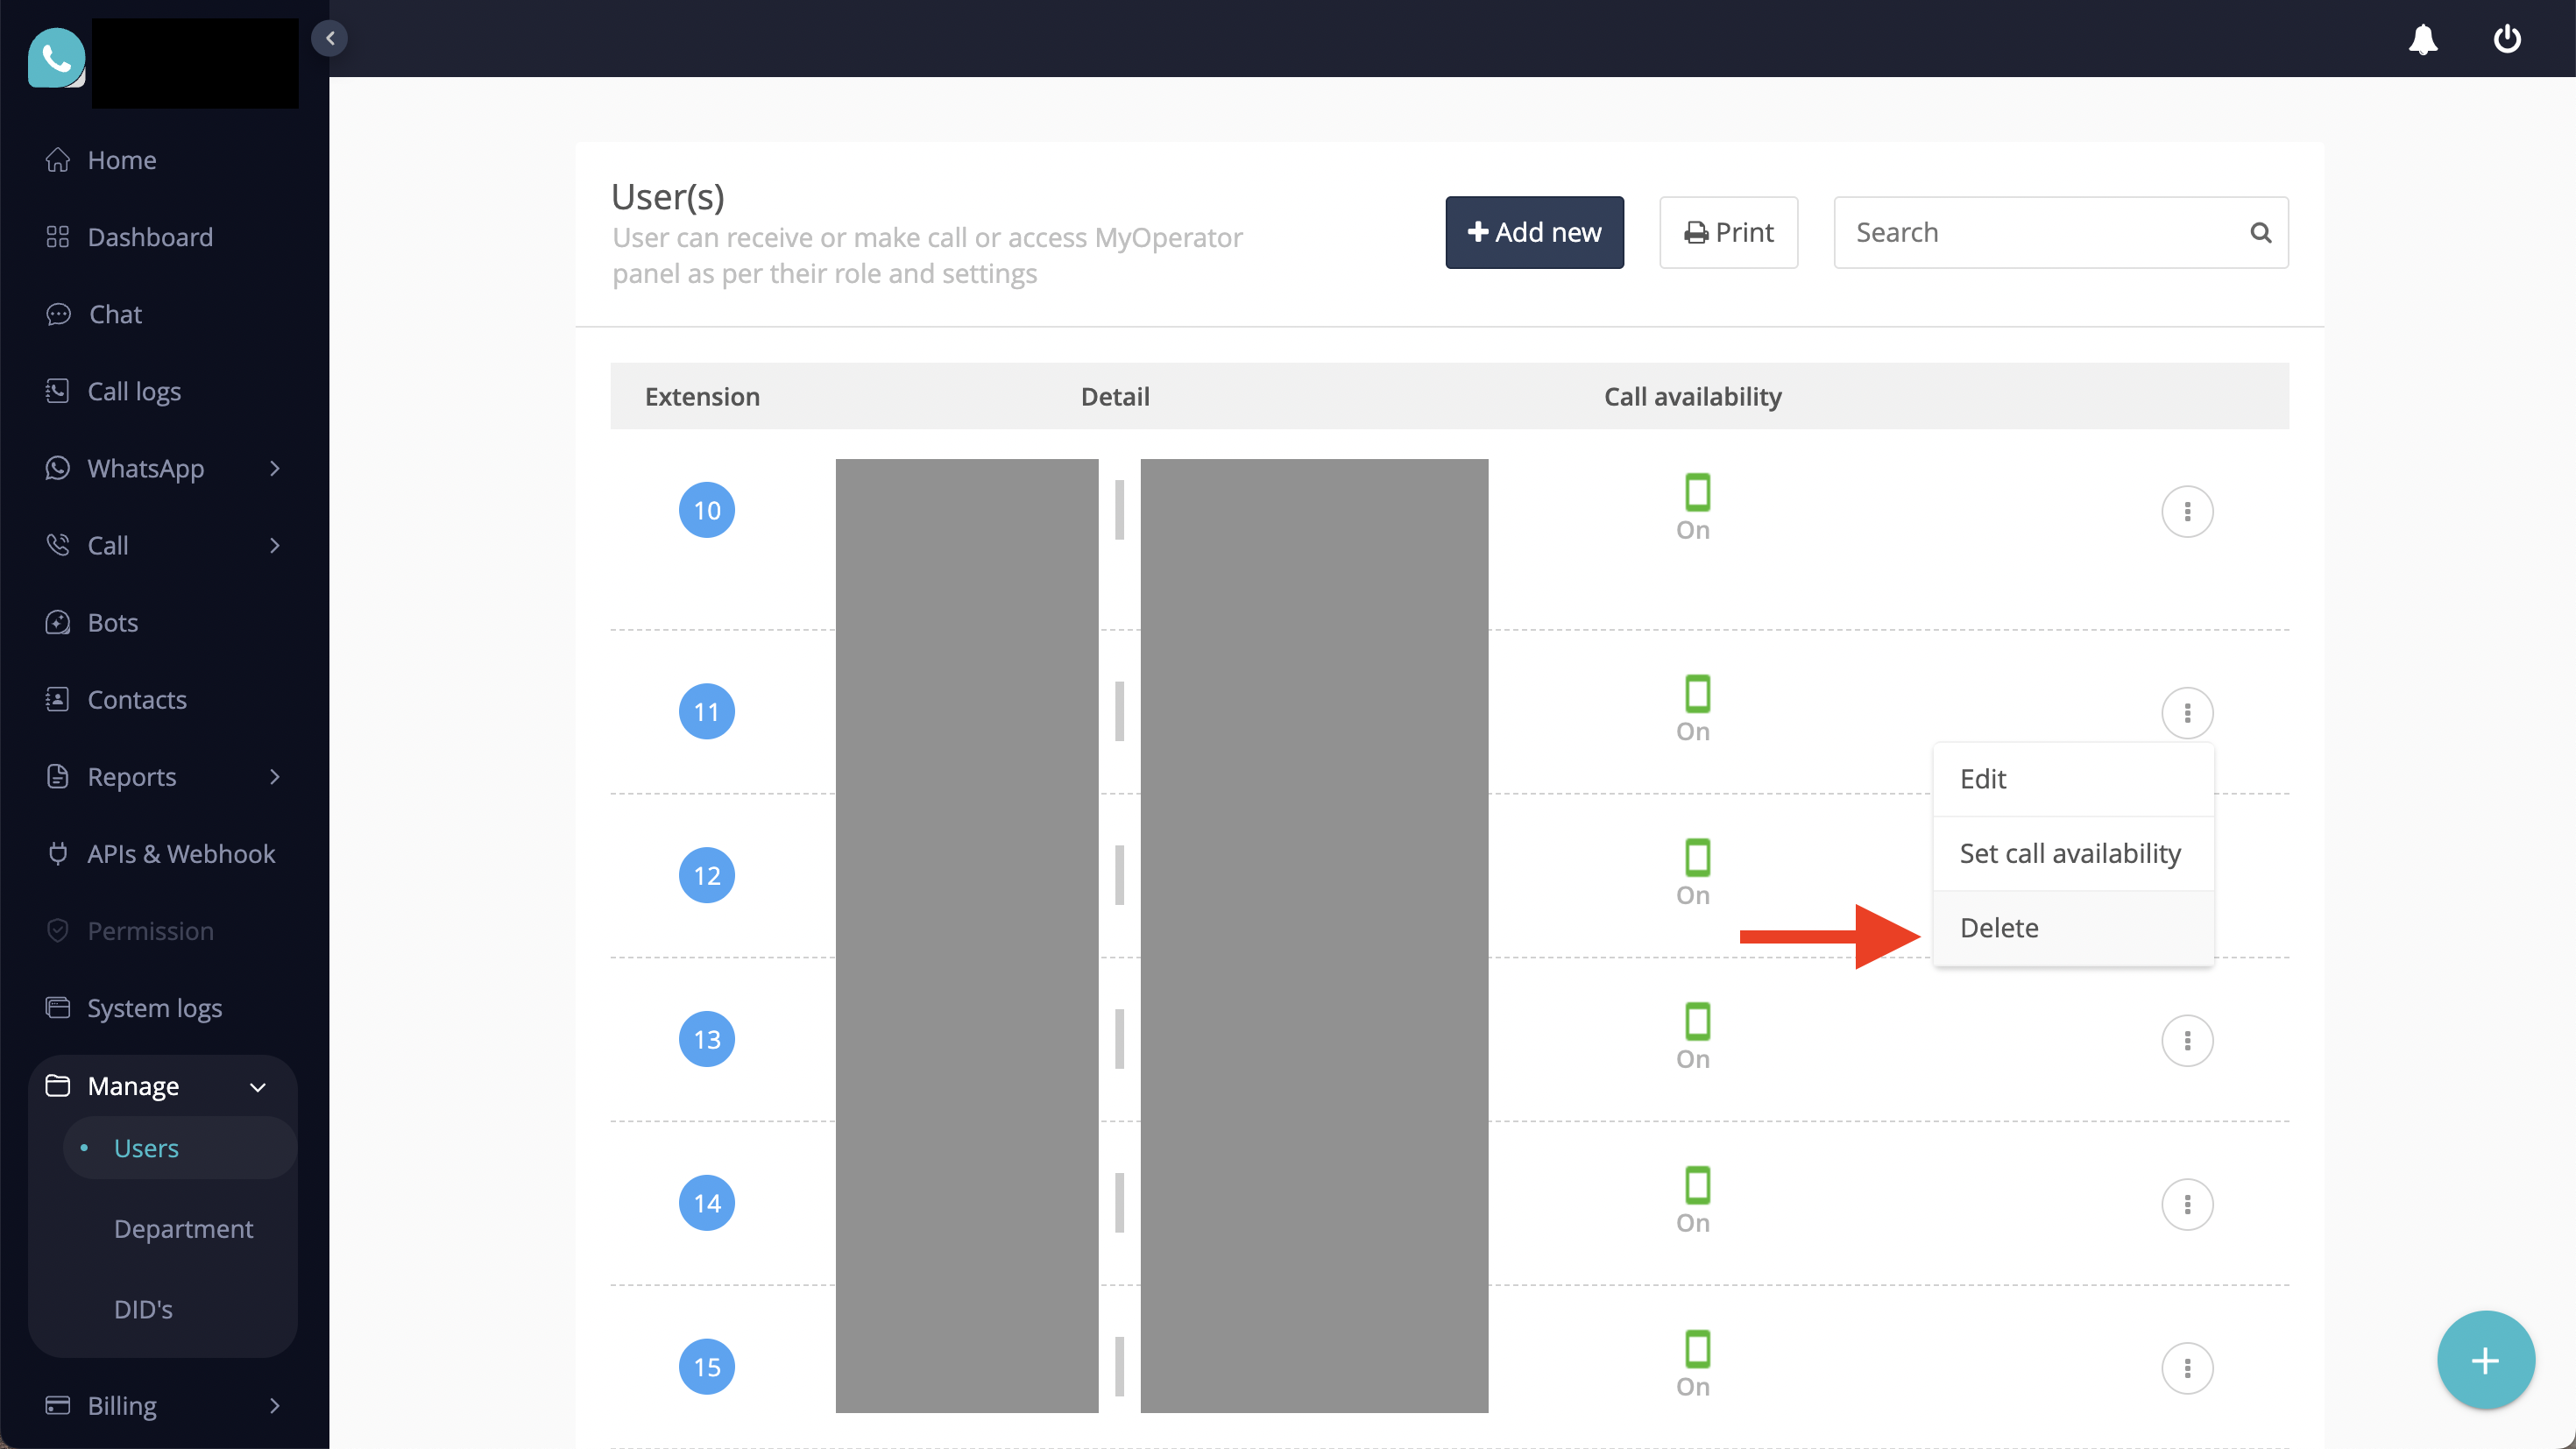Click the notification bell icon
This screenshot has height=1449, width=2576.
coord(2422,39)
